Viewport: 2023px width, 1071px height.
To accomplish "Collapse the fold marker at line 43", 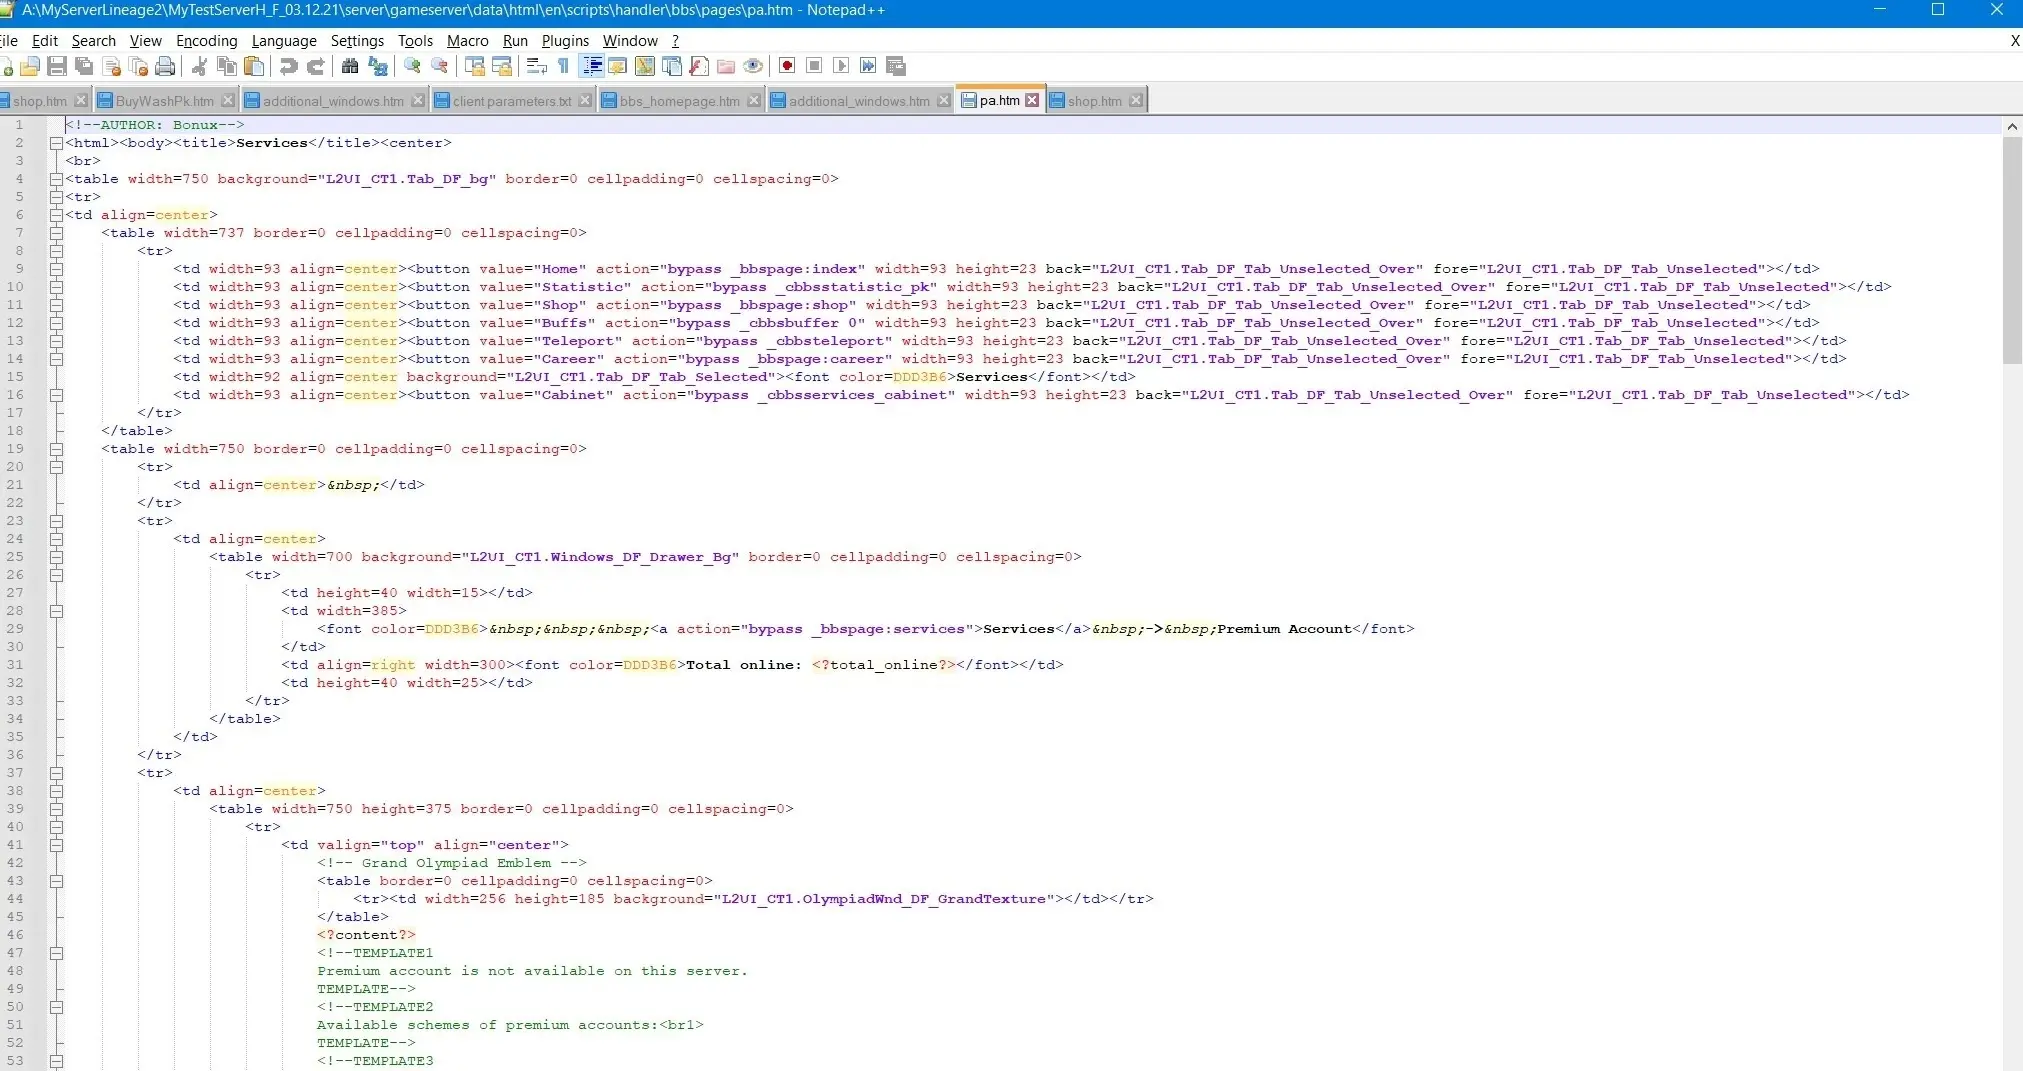I will click(x=56, y=881).
